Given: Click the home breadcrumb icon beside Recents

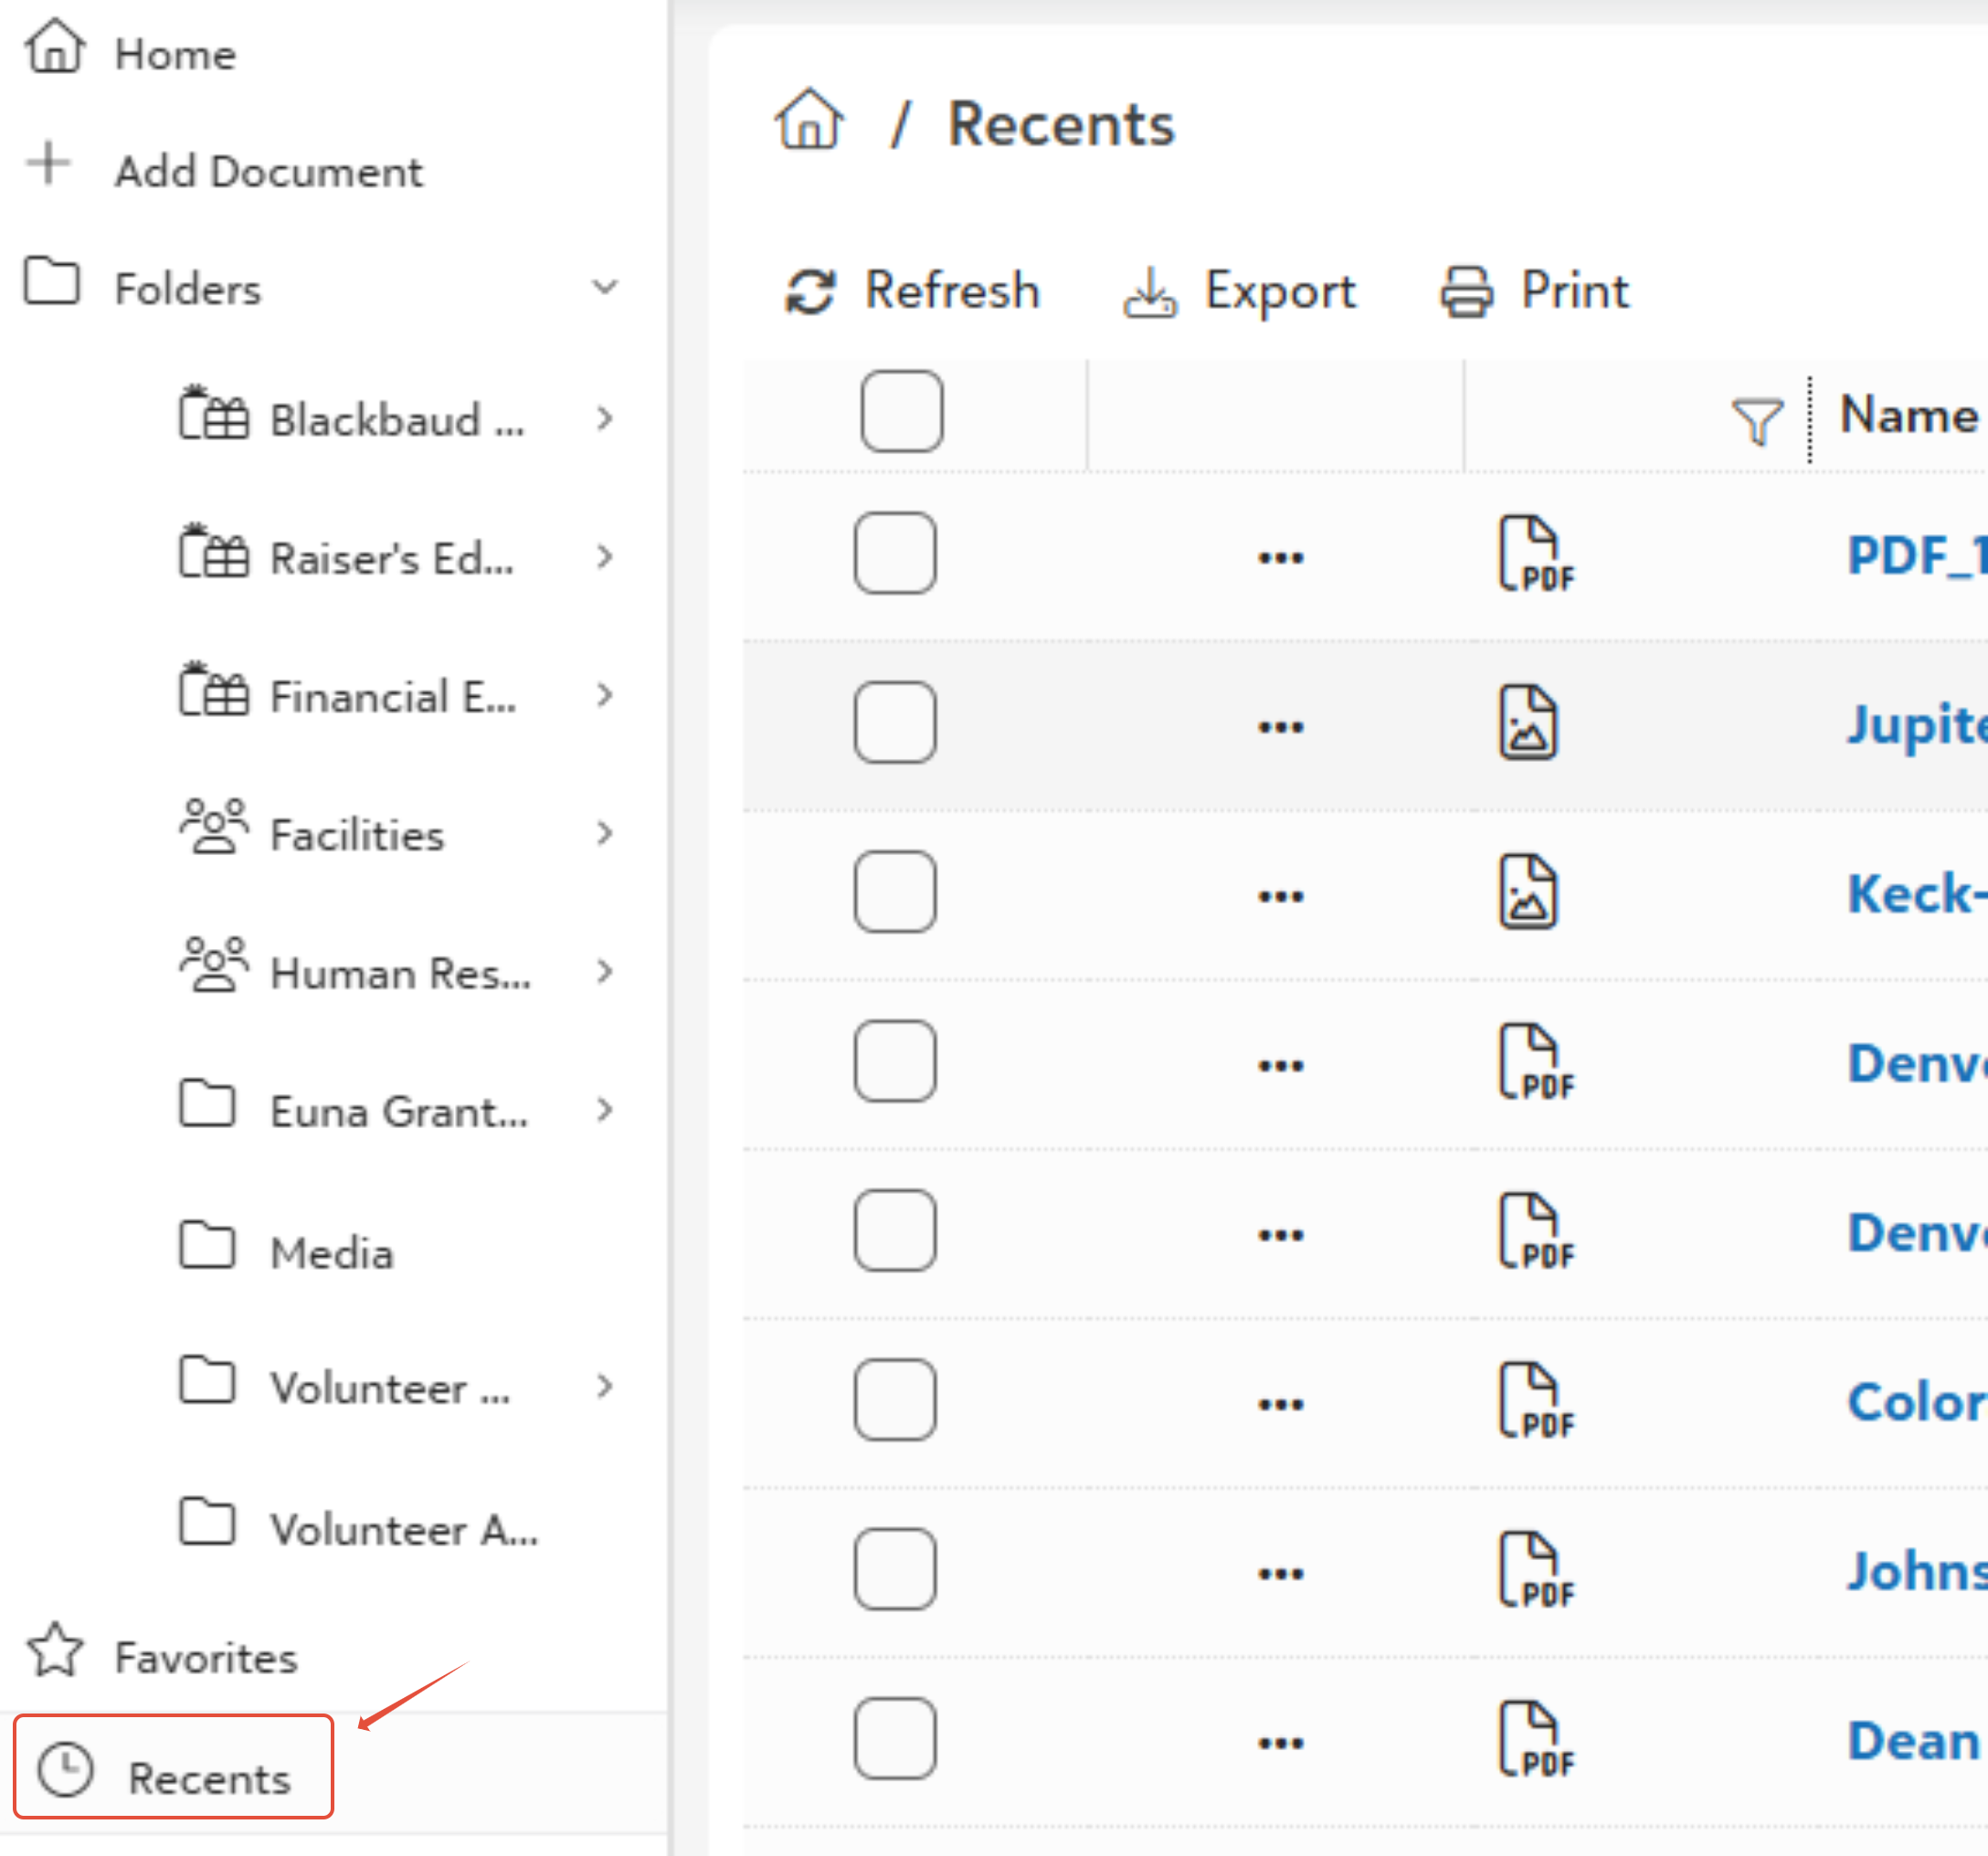Looking at the screenshot, I should pos(808,121).
